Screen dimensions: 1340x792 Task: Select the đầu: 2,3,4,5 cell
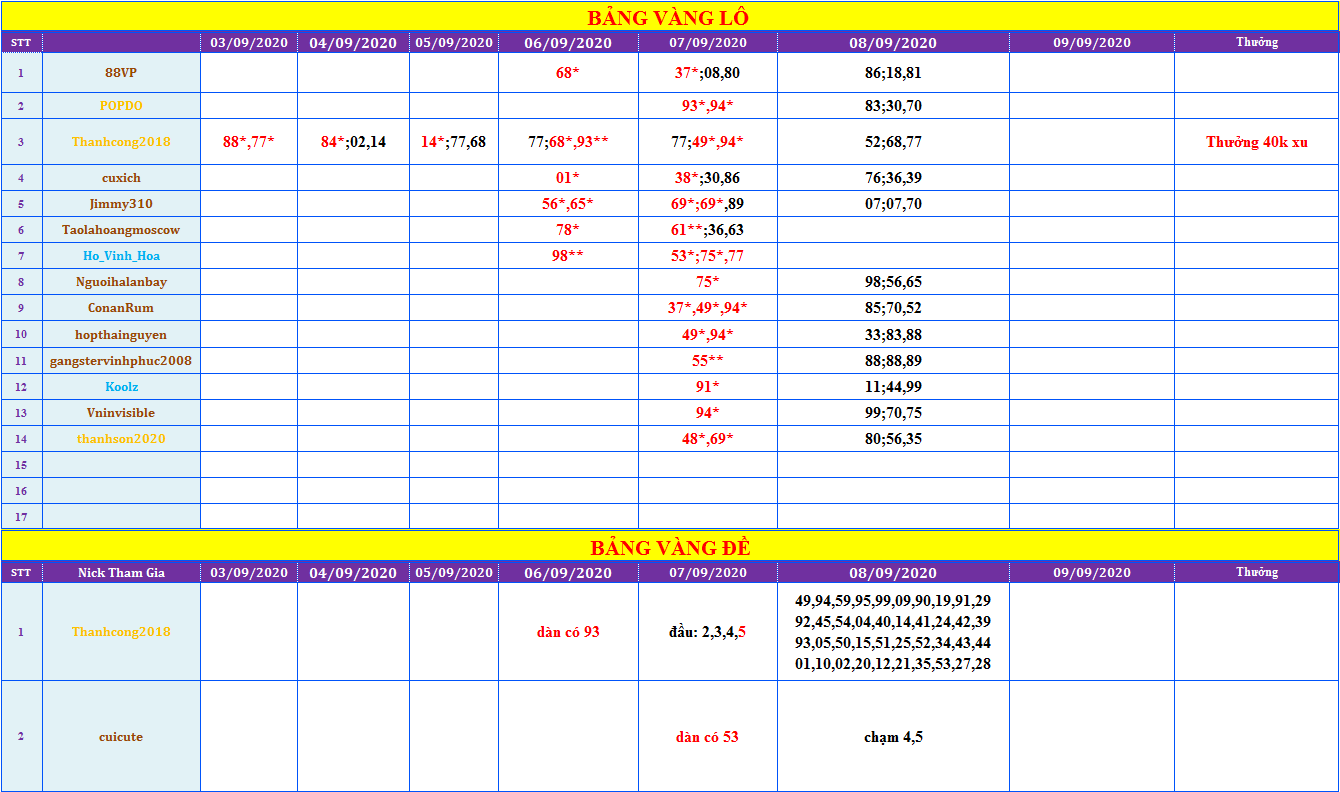[708, 632]
